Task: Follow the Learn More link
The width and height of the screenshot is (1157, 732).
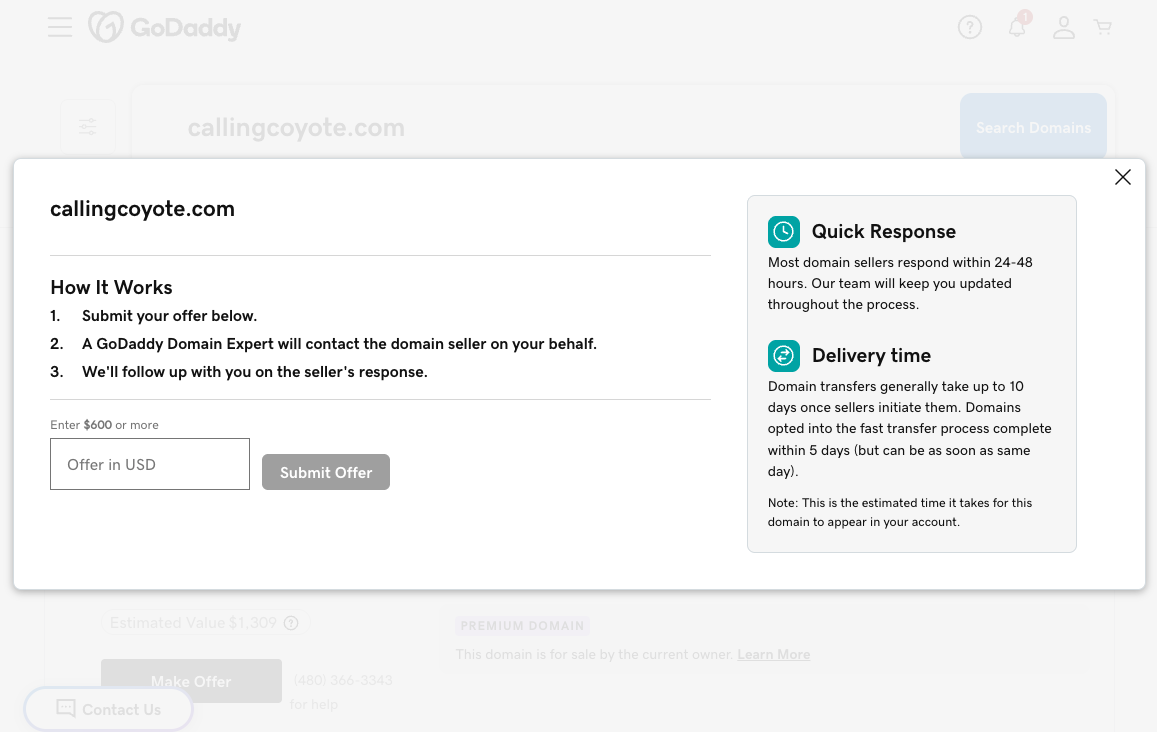Action: pyautogui.click(x=773, y=654)
